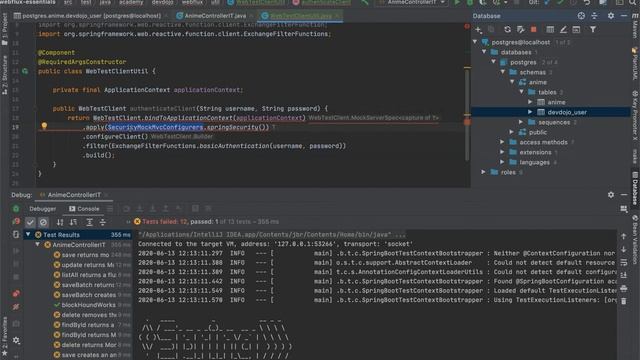Toggle mute breakpoints
640x360 pixels.
16,307
